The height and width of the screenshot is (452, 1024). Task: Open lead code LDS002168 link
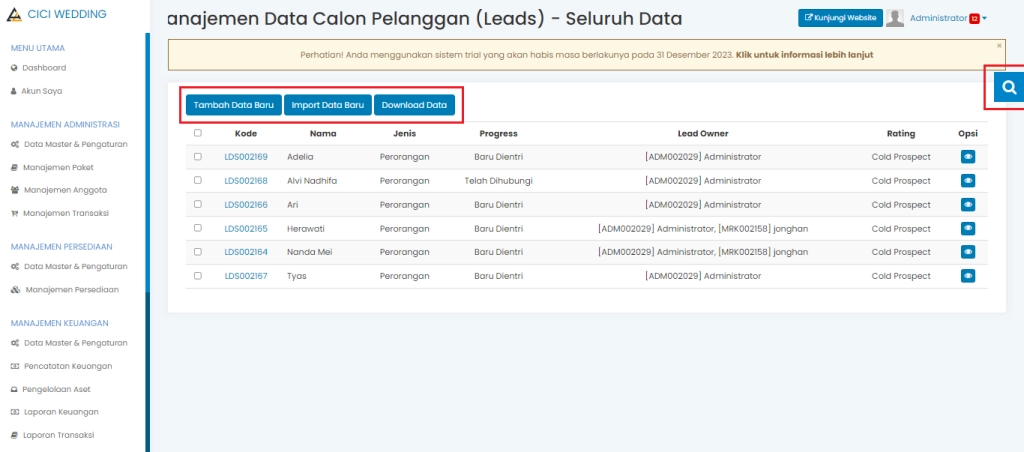[246, 181]
